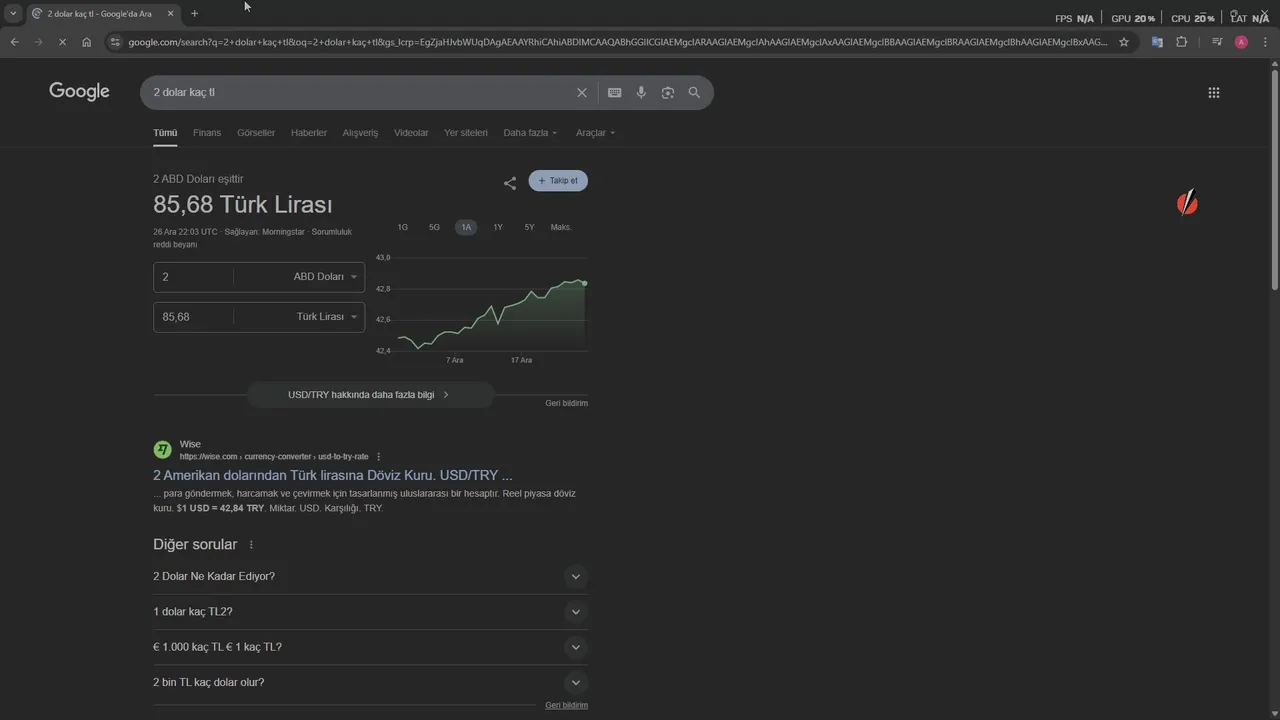Select the 1Y chart range
The width and height of the screenshot is (1280, 720).
point(498,227)
